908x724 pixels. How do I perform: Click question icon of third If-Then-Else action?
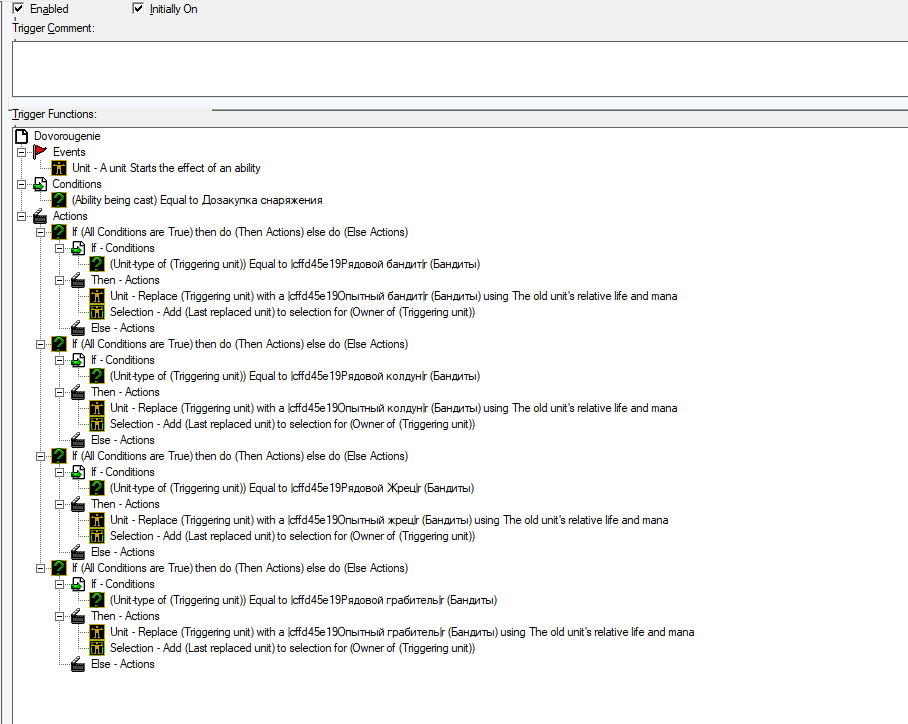(x=59, y=456)
